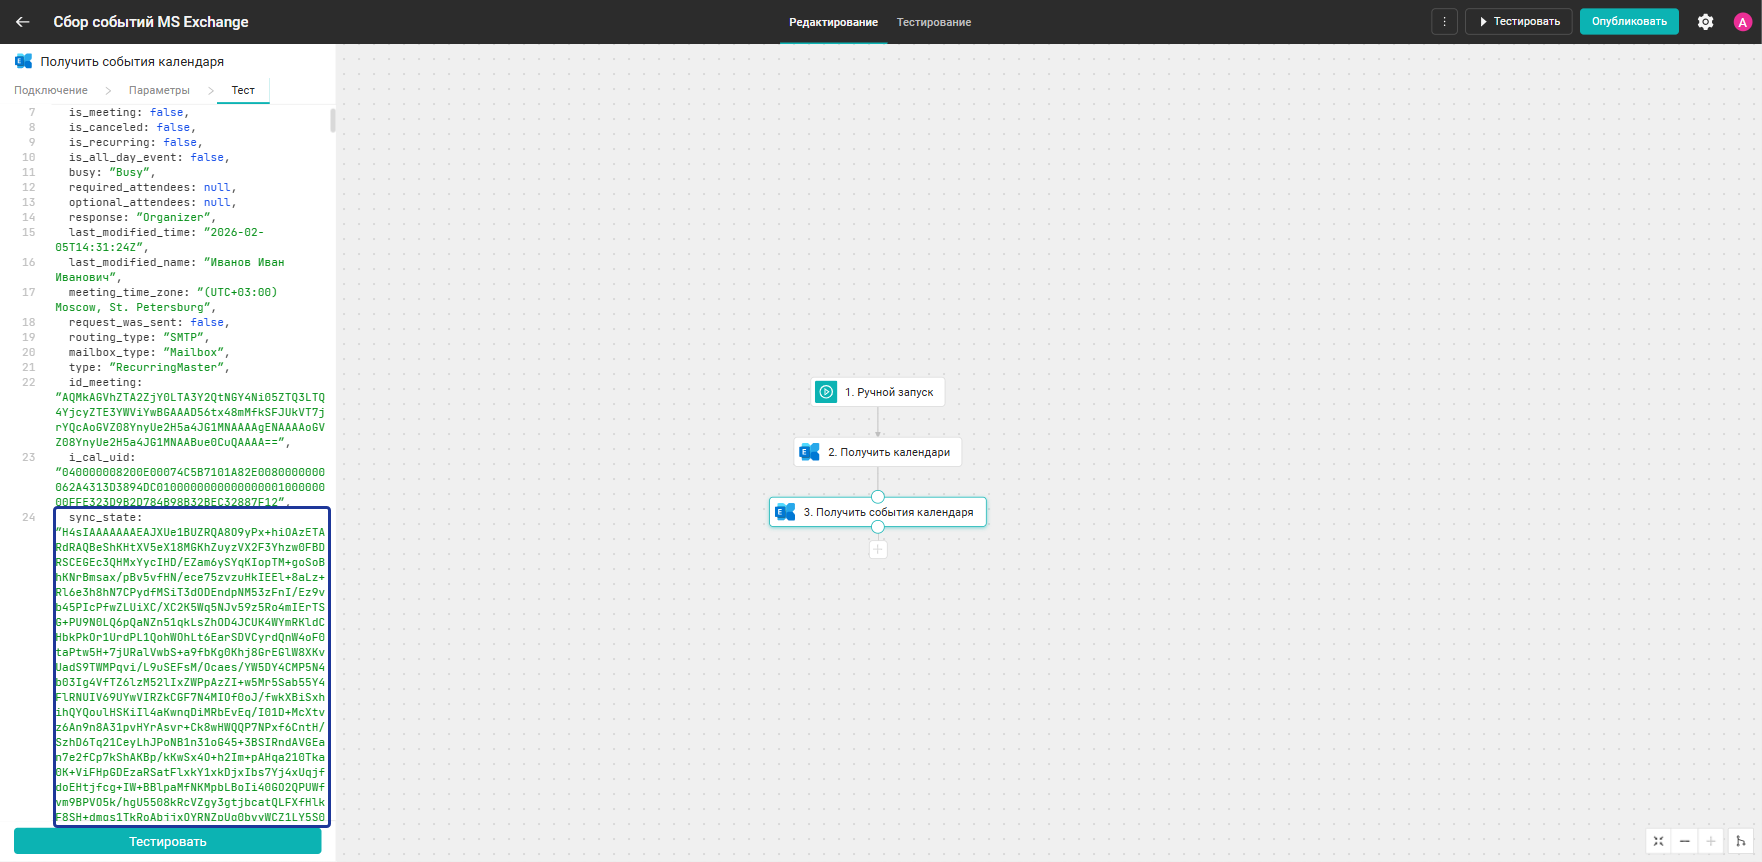Select node "3. Получить события календаря"
This screenshot has width=1762, height=862.
pos(878,512)
